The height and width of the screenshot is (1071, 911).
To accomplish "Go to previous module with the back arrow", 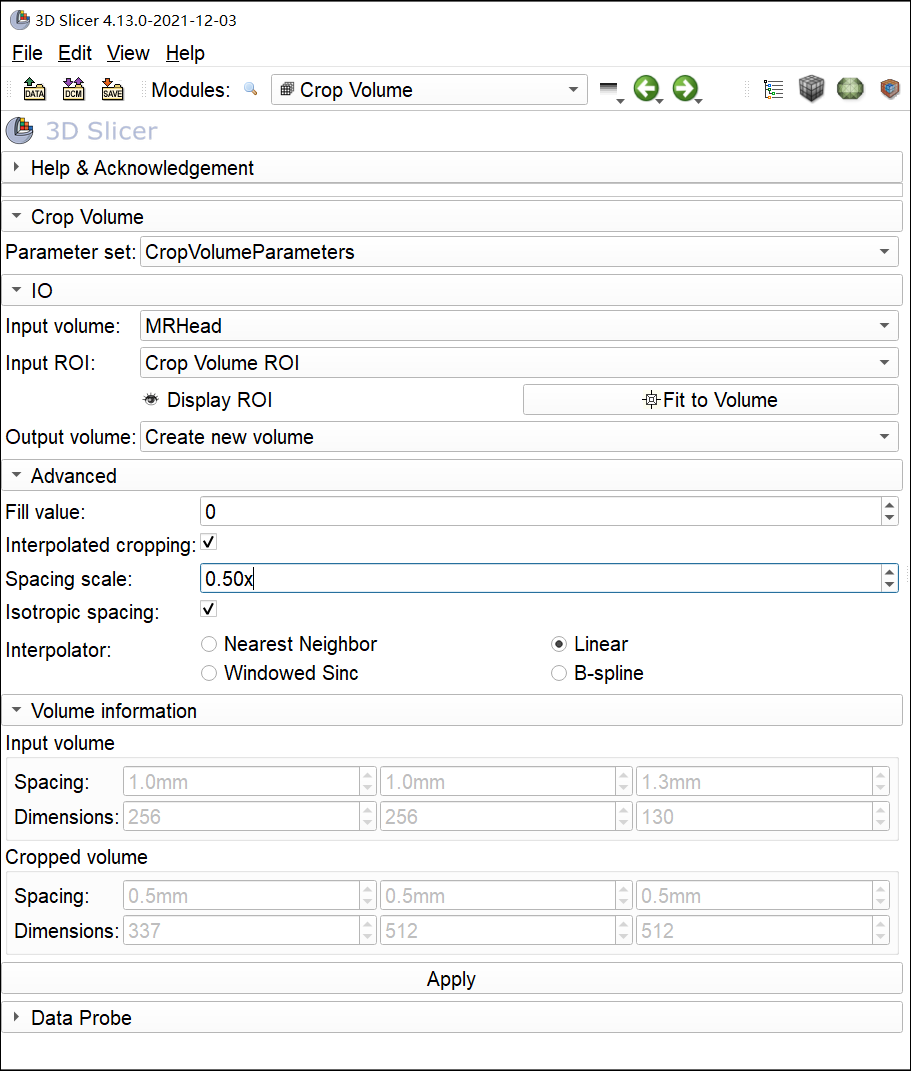I will 646,89.
